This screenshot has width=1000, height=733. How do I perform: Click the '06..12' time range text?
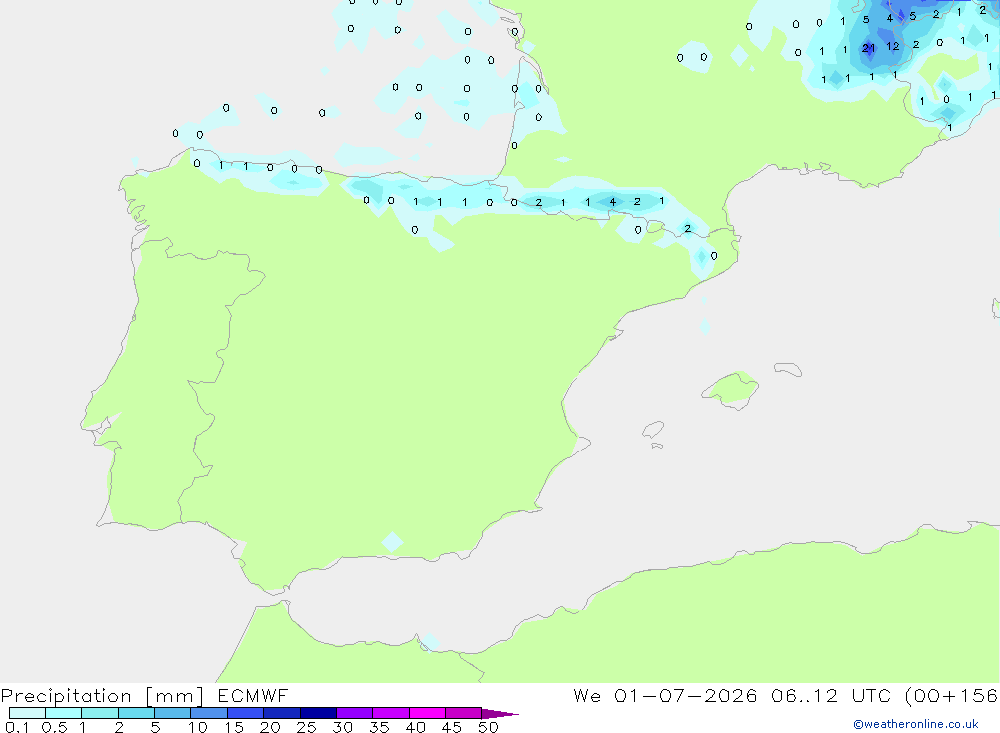(x=804, y=695)
